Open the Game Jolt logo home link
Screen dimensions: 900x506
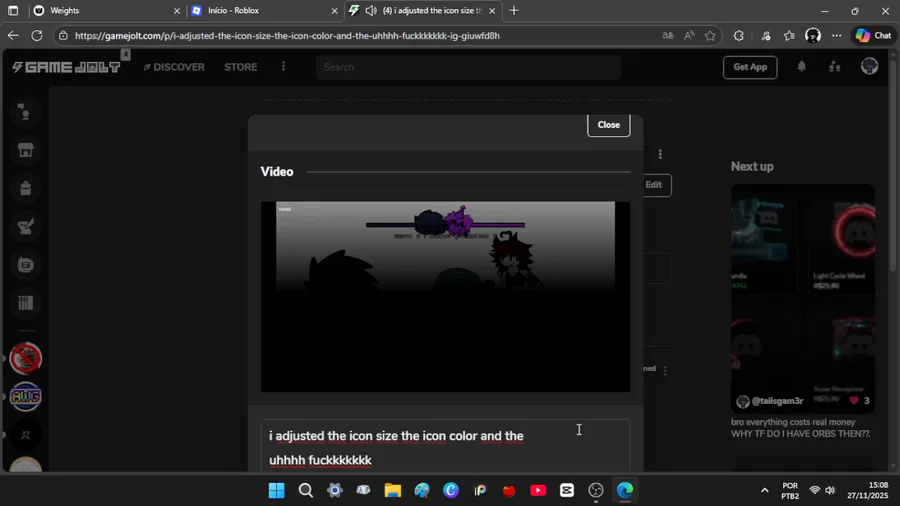click(x=66, y=67)
